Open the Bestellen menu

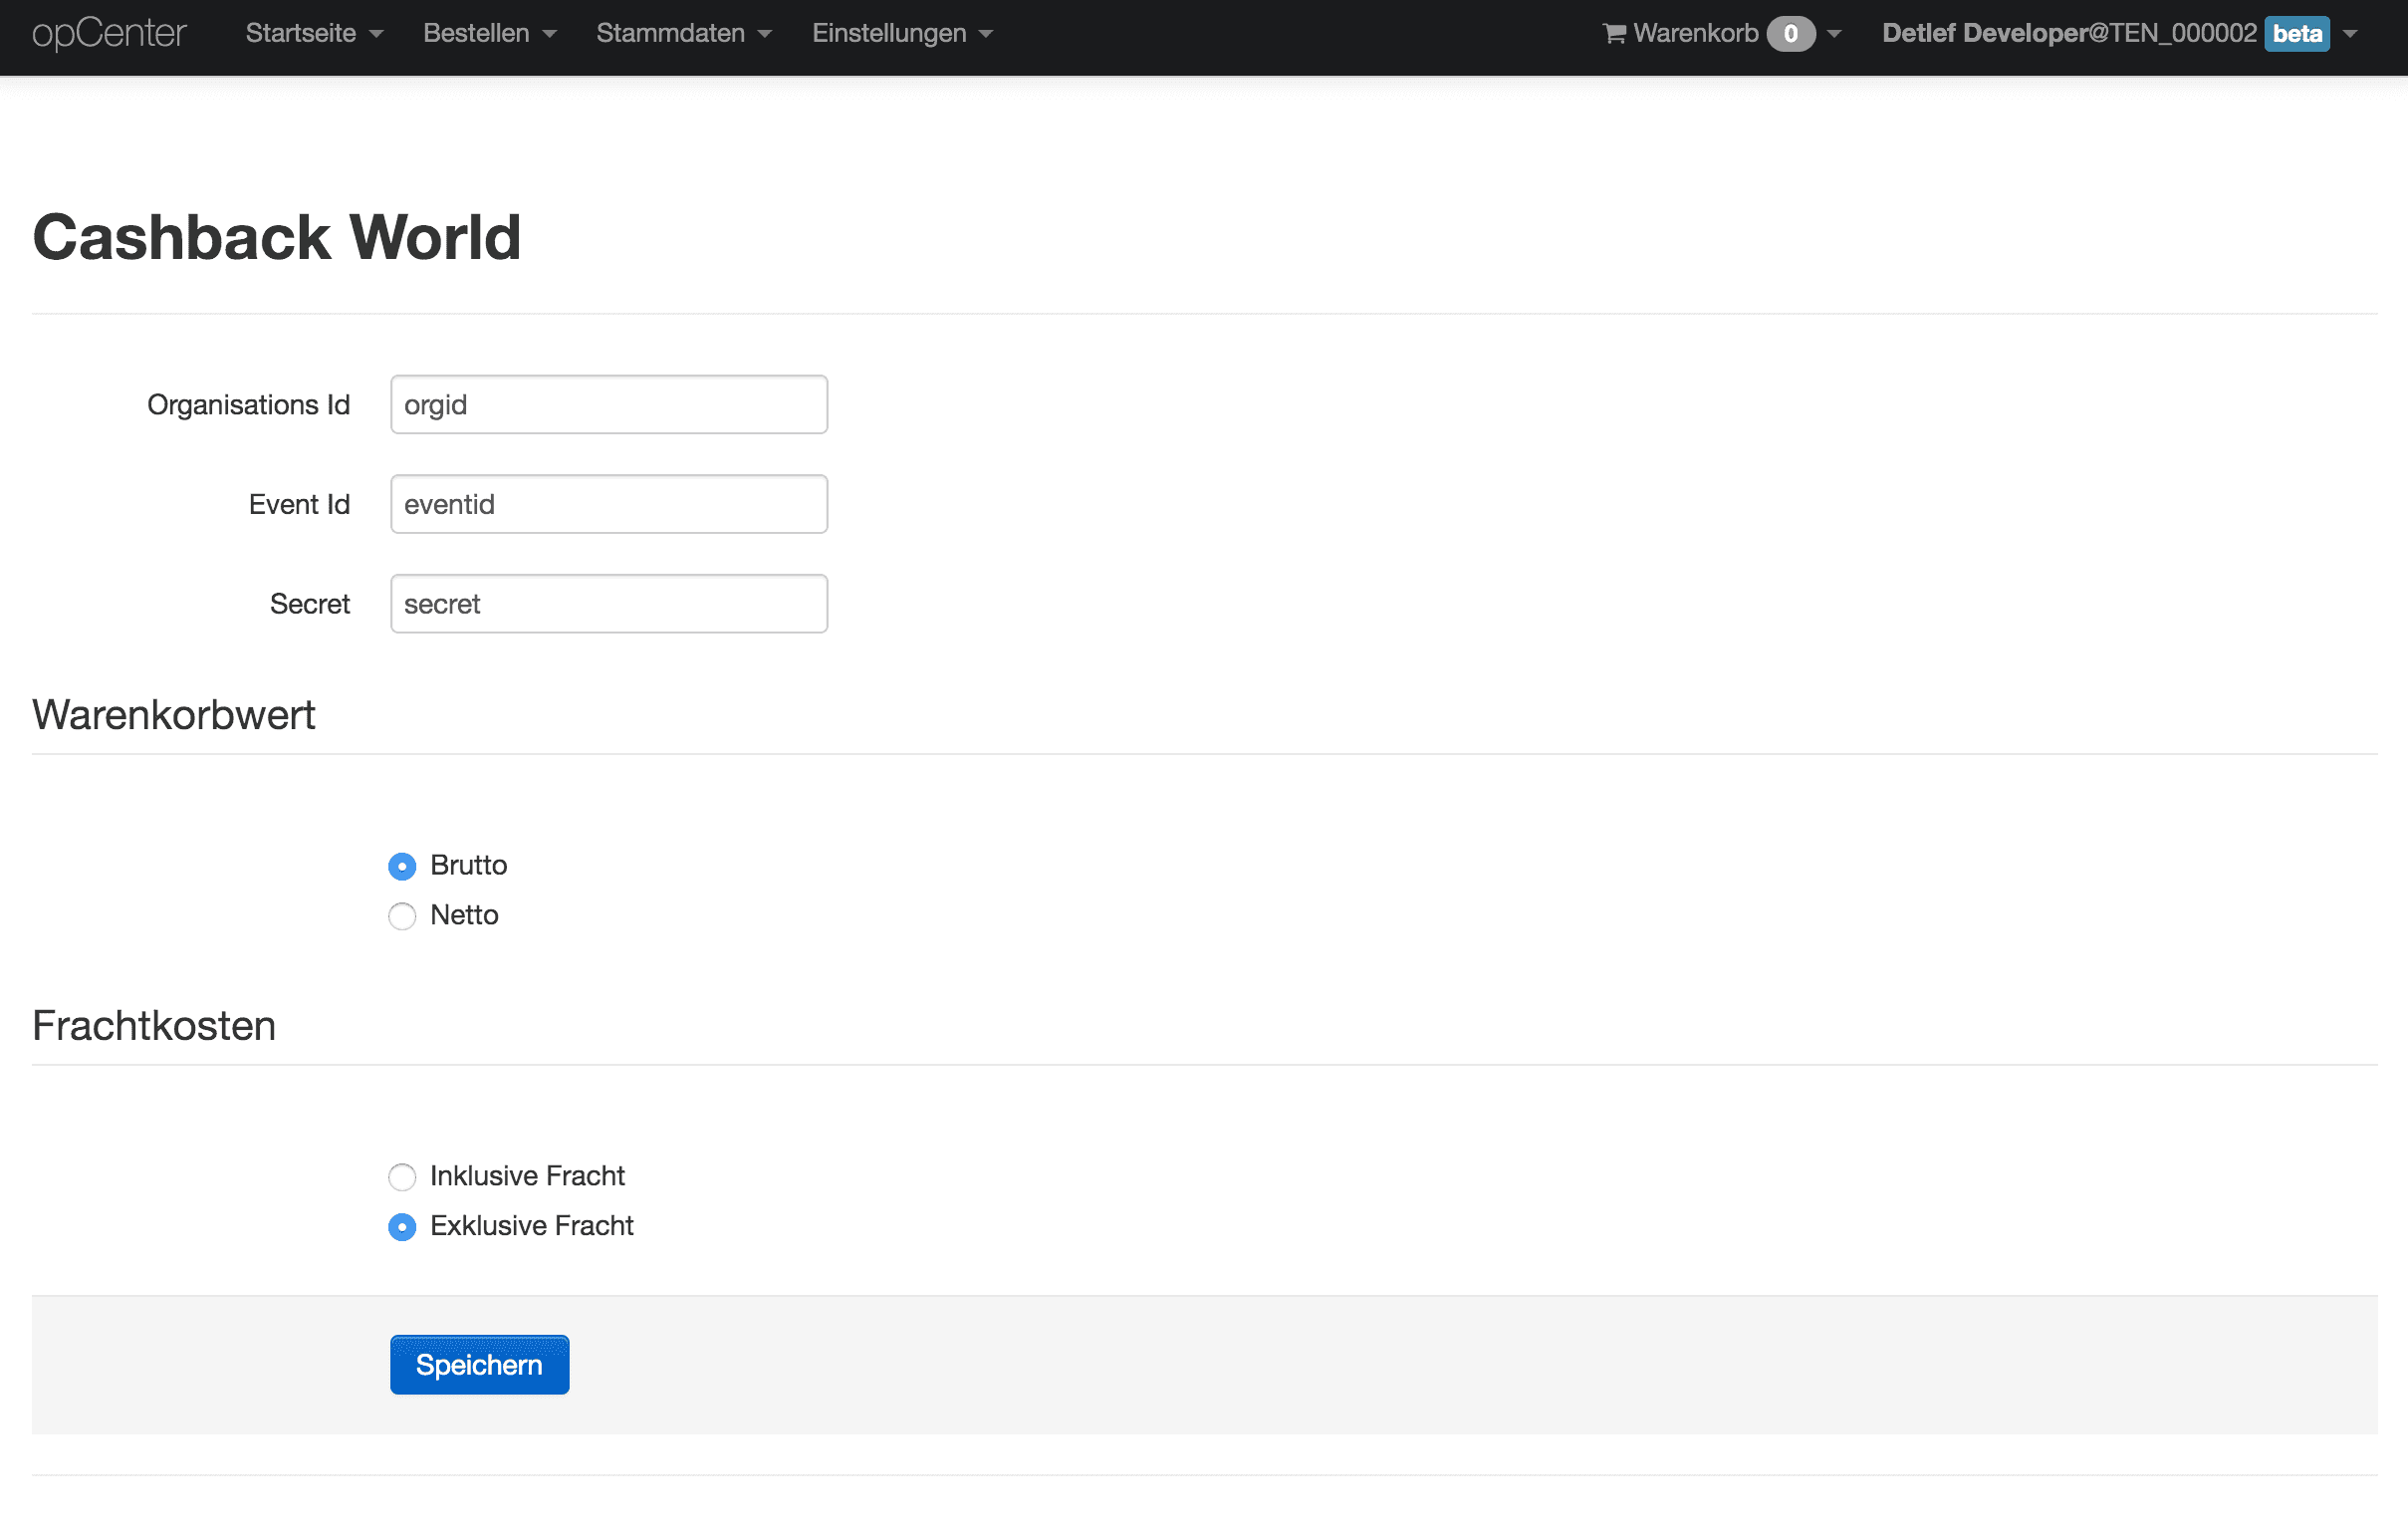click(x=490, y=34)
